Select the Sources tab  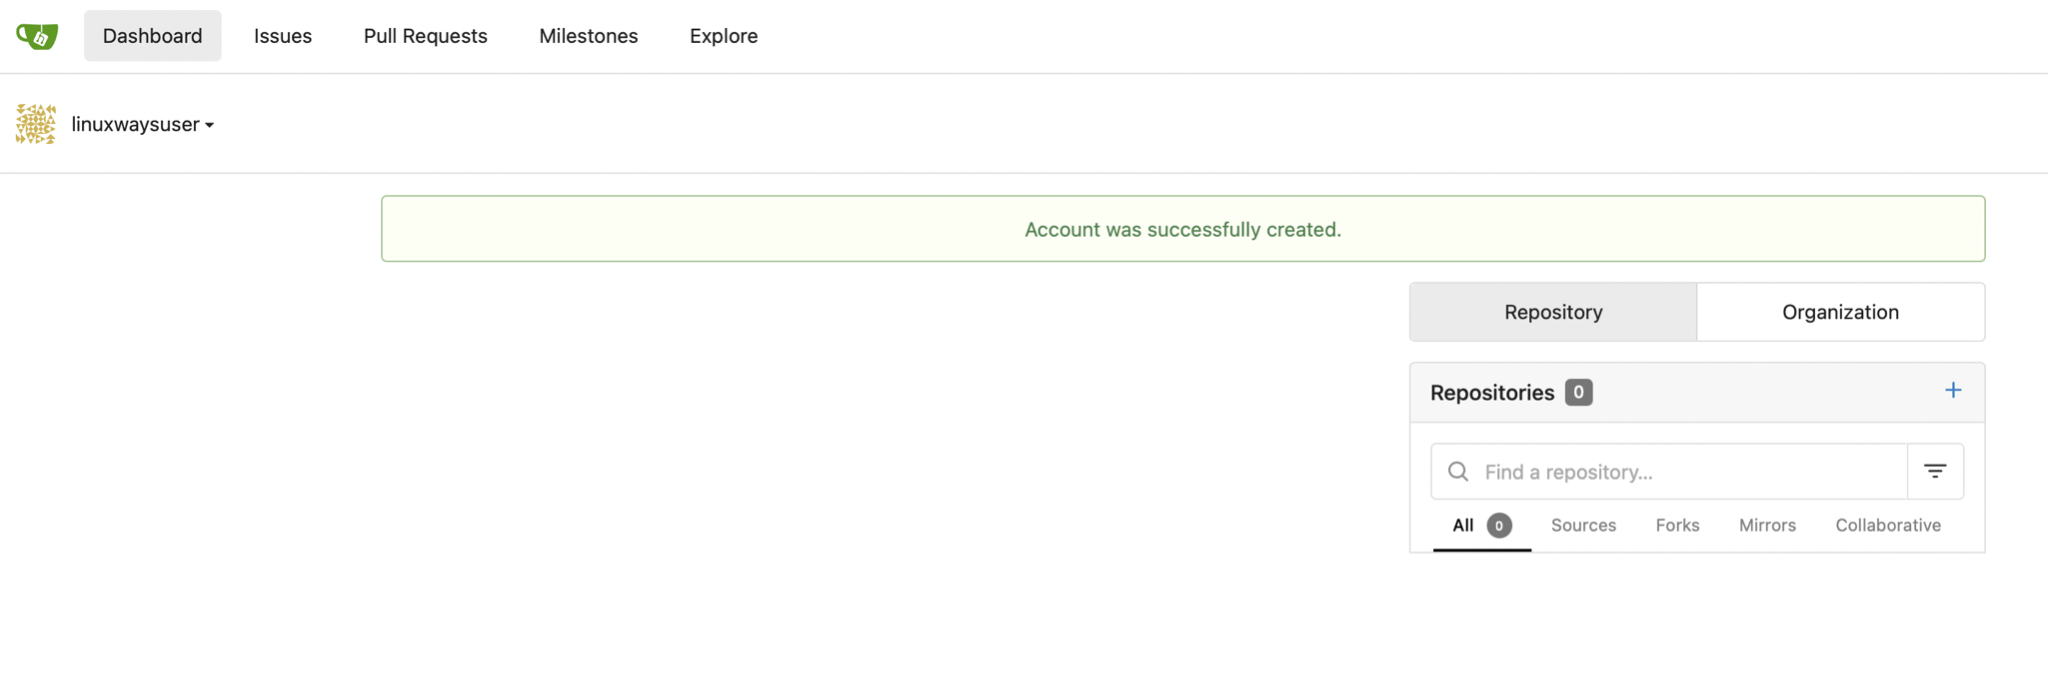[1583, 525]
